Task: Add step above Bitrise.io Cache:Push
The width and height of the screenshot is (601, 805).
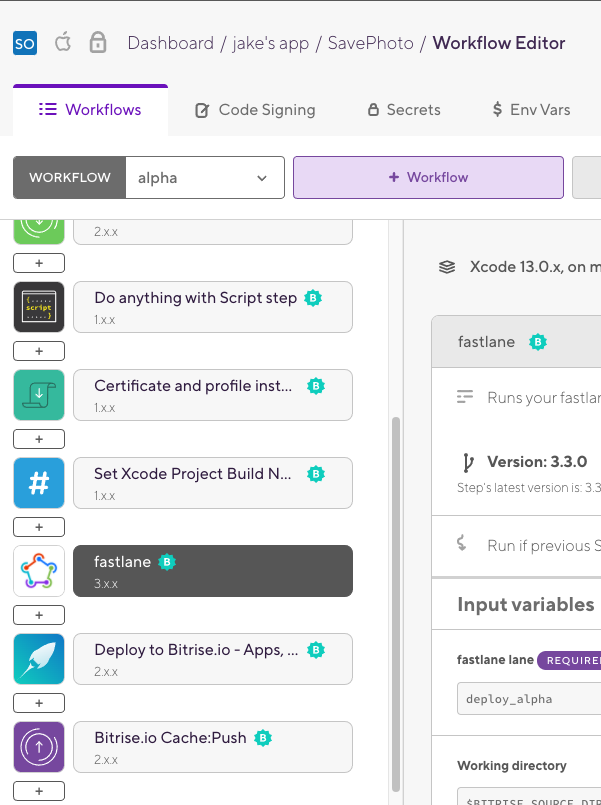Action: 39,703
